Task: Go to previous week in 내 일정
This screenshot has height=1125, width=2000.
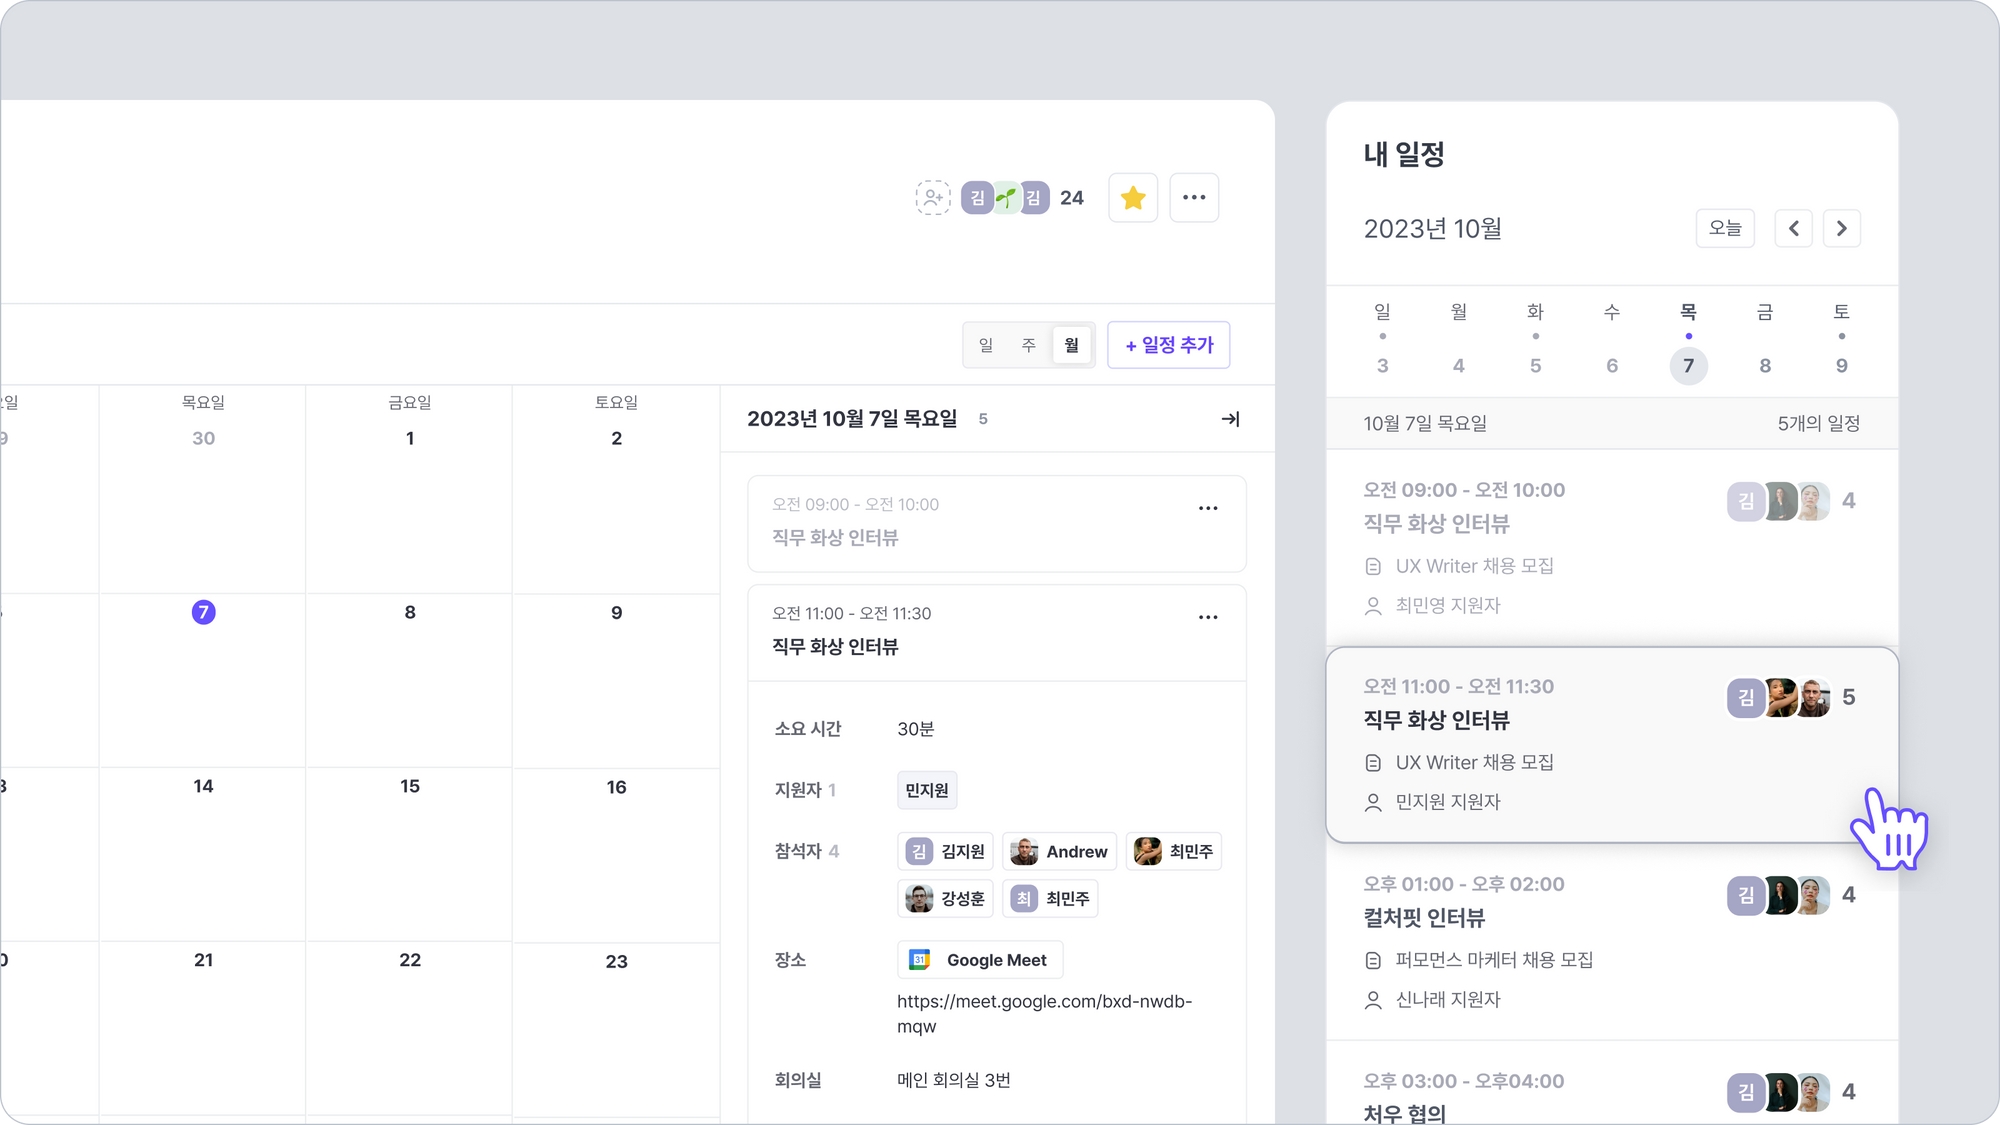Action: tap(1794, 229)
